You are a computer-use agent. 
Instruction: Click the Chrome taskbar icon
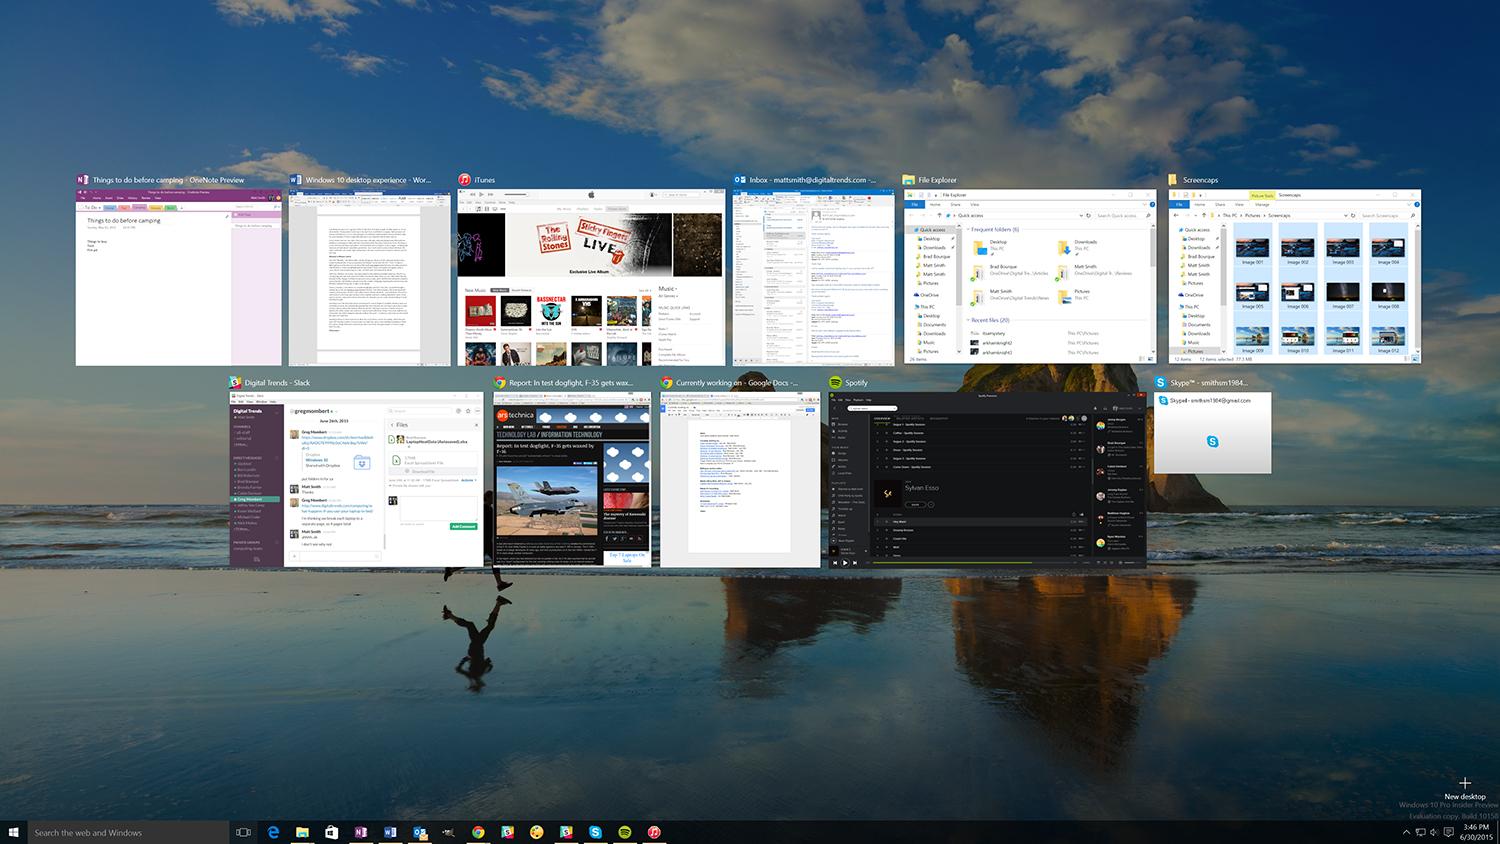click(478, 832)
